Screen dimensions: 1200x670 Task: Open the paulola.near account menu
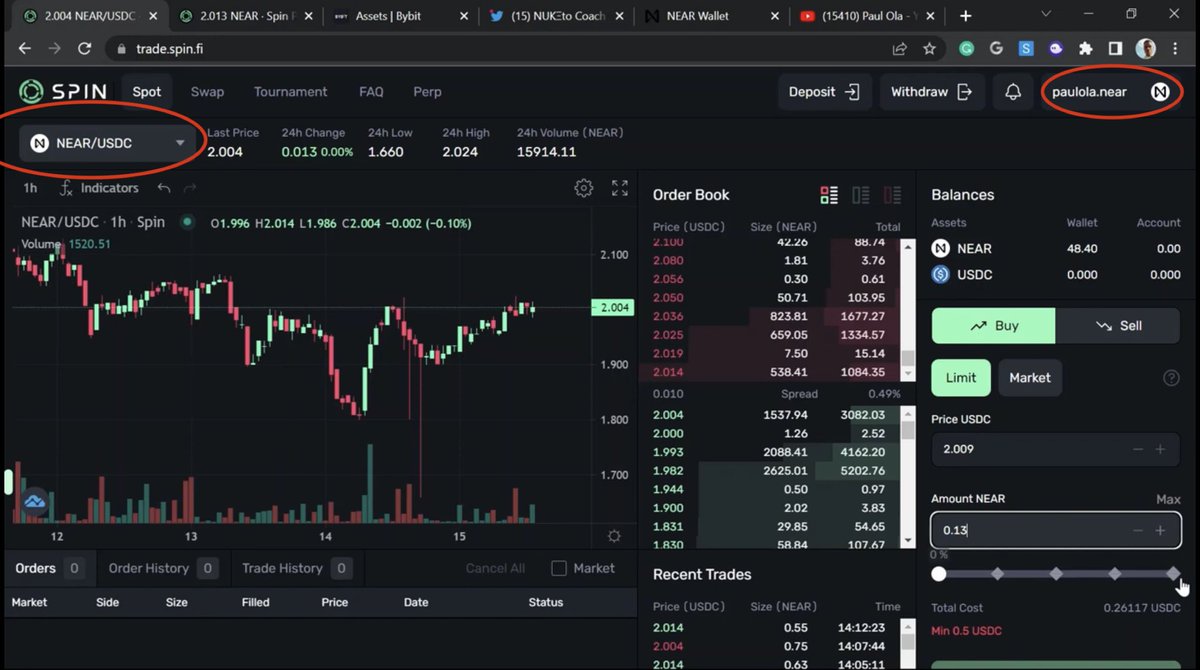(x=1110, y=92)
